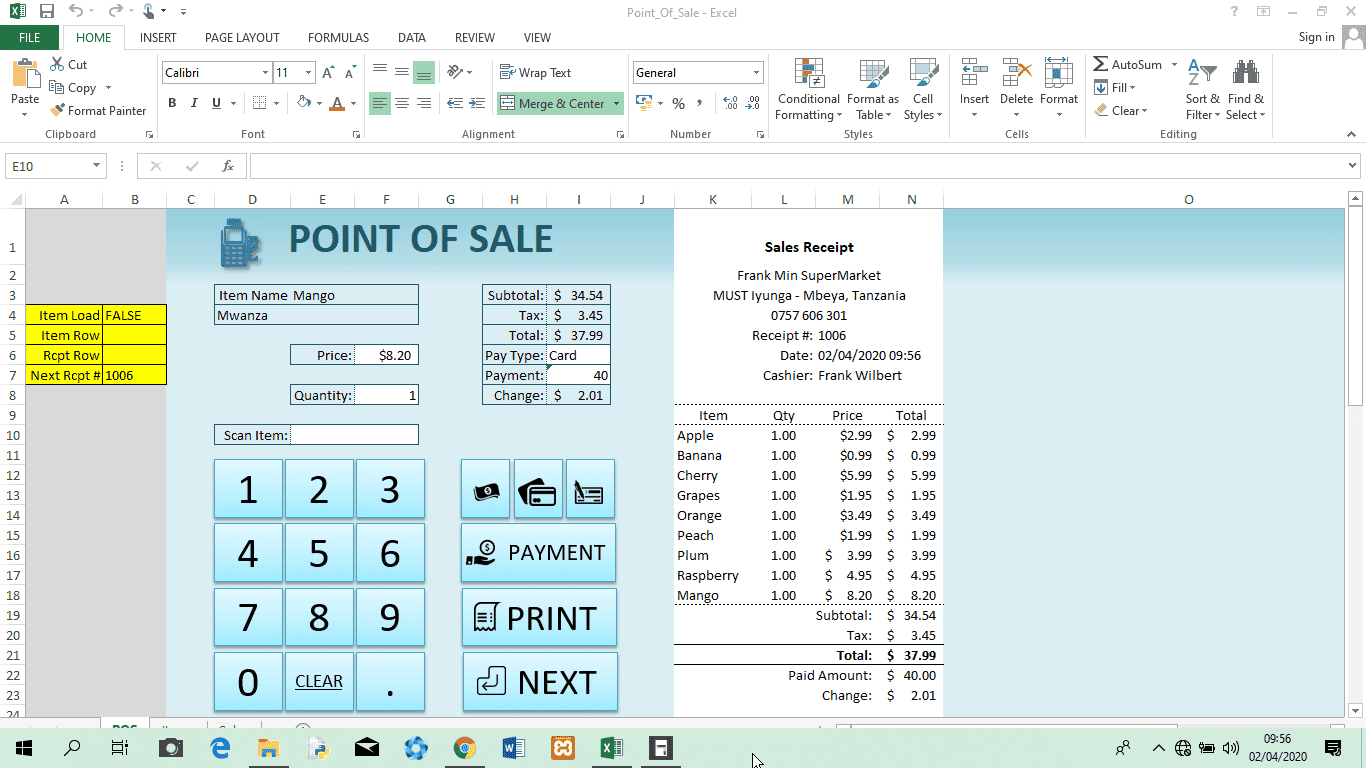The height and width of the screenshot is (768, 1366).
Task: Click the PAYMENT button
Action: (538, 553)
